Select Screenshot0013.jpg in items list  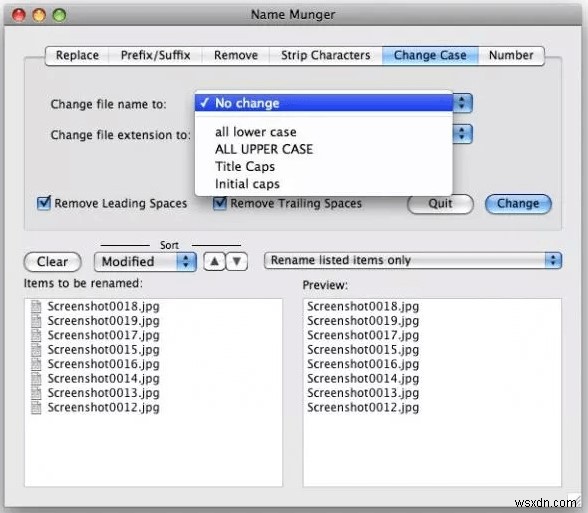click(104, 393)
